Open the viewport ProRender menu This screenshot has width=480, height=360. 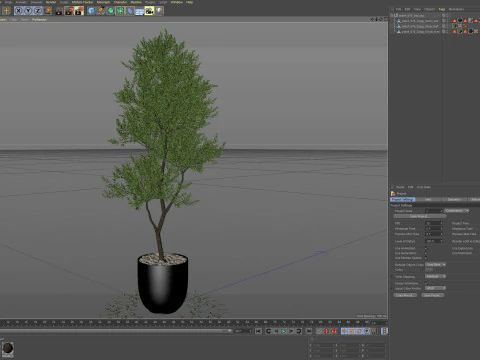click(x=39, y=20)
